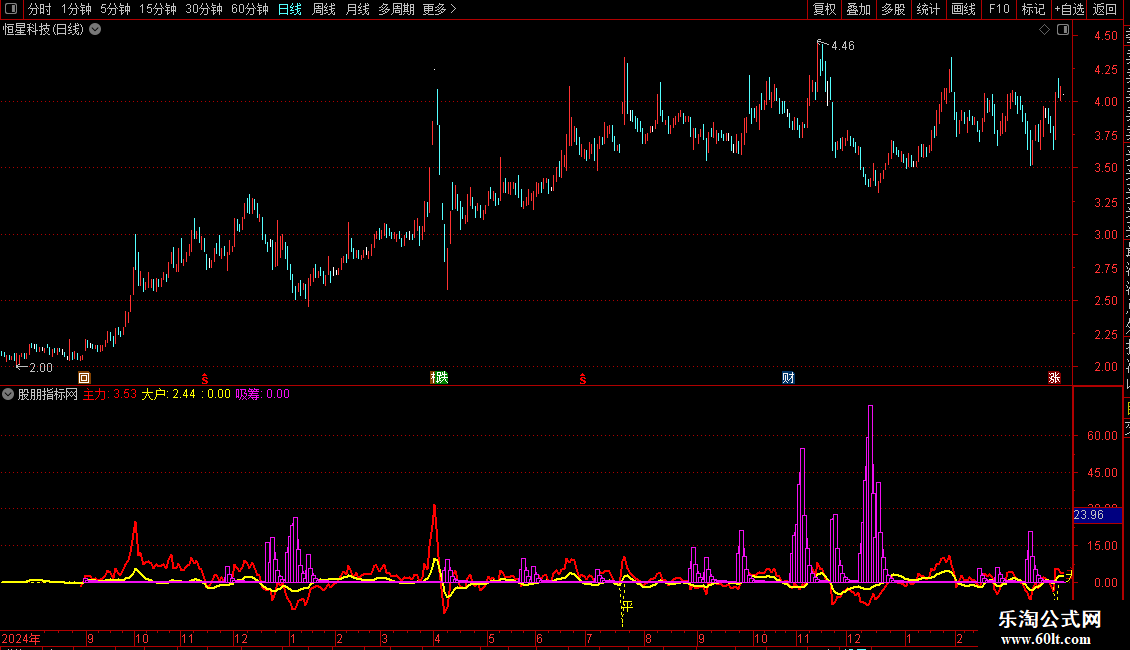1130x650 pixels.
Task: Click the first red S marker near October
Action: tap(205, 378)
